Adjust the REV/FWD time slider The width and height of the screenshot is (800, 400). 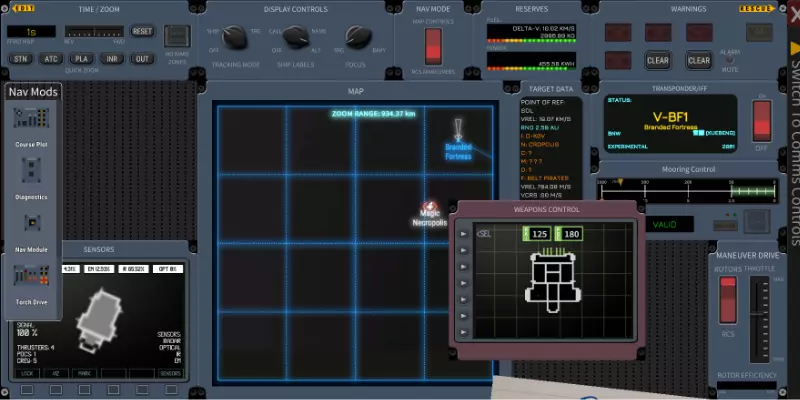[x=94, y=32]
